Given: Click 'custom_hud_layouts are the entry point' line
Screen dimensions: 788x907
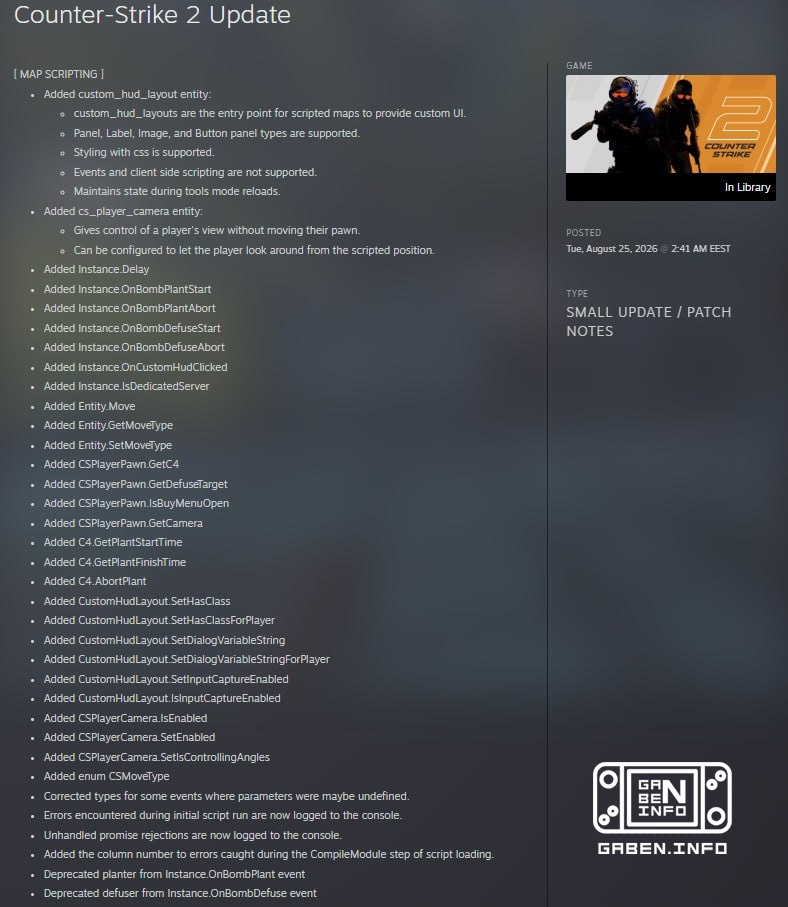Looking at the screenshot, I should coord(270,113).
